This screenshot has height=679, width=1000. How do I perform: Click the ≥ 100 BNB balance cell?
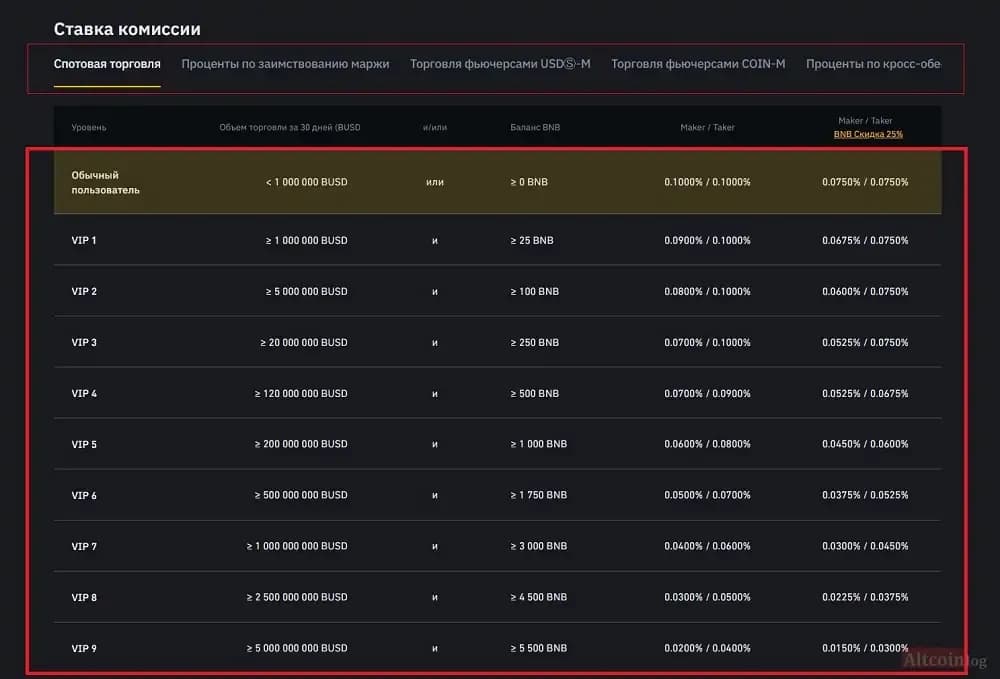tap(534, 291)
